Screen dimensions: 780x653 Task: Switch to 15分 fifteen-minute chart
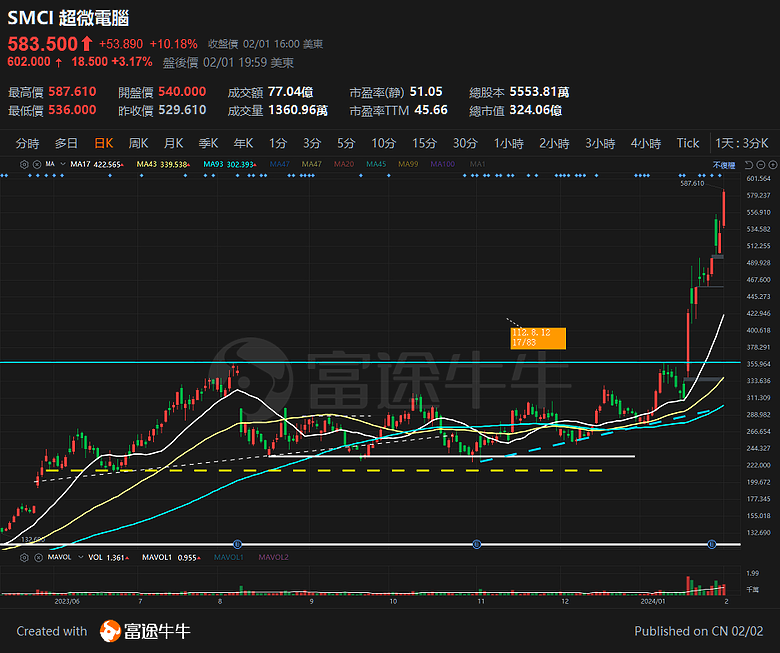pos(424,144)
